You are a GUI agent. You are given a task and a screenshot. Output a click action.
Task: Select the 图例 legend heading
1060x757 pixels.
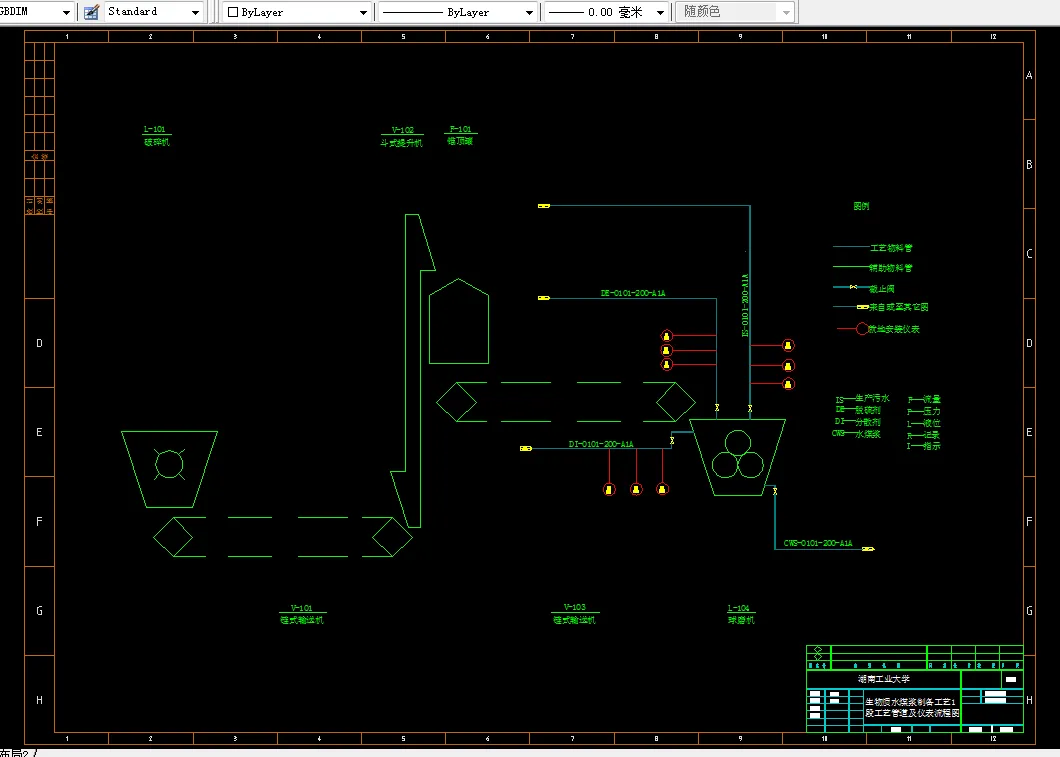coord(861,206)
